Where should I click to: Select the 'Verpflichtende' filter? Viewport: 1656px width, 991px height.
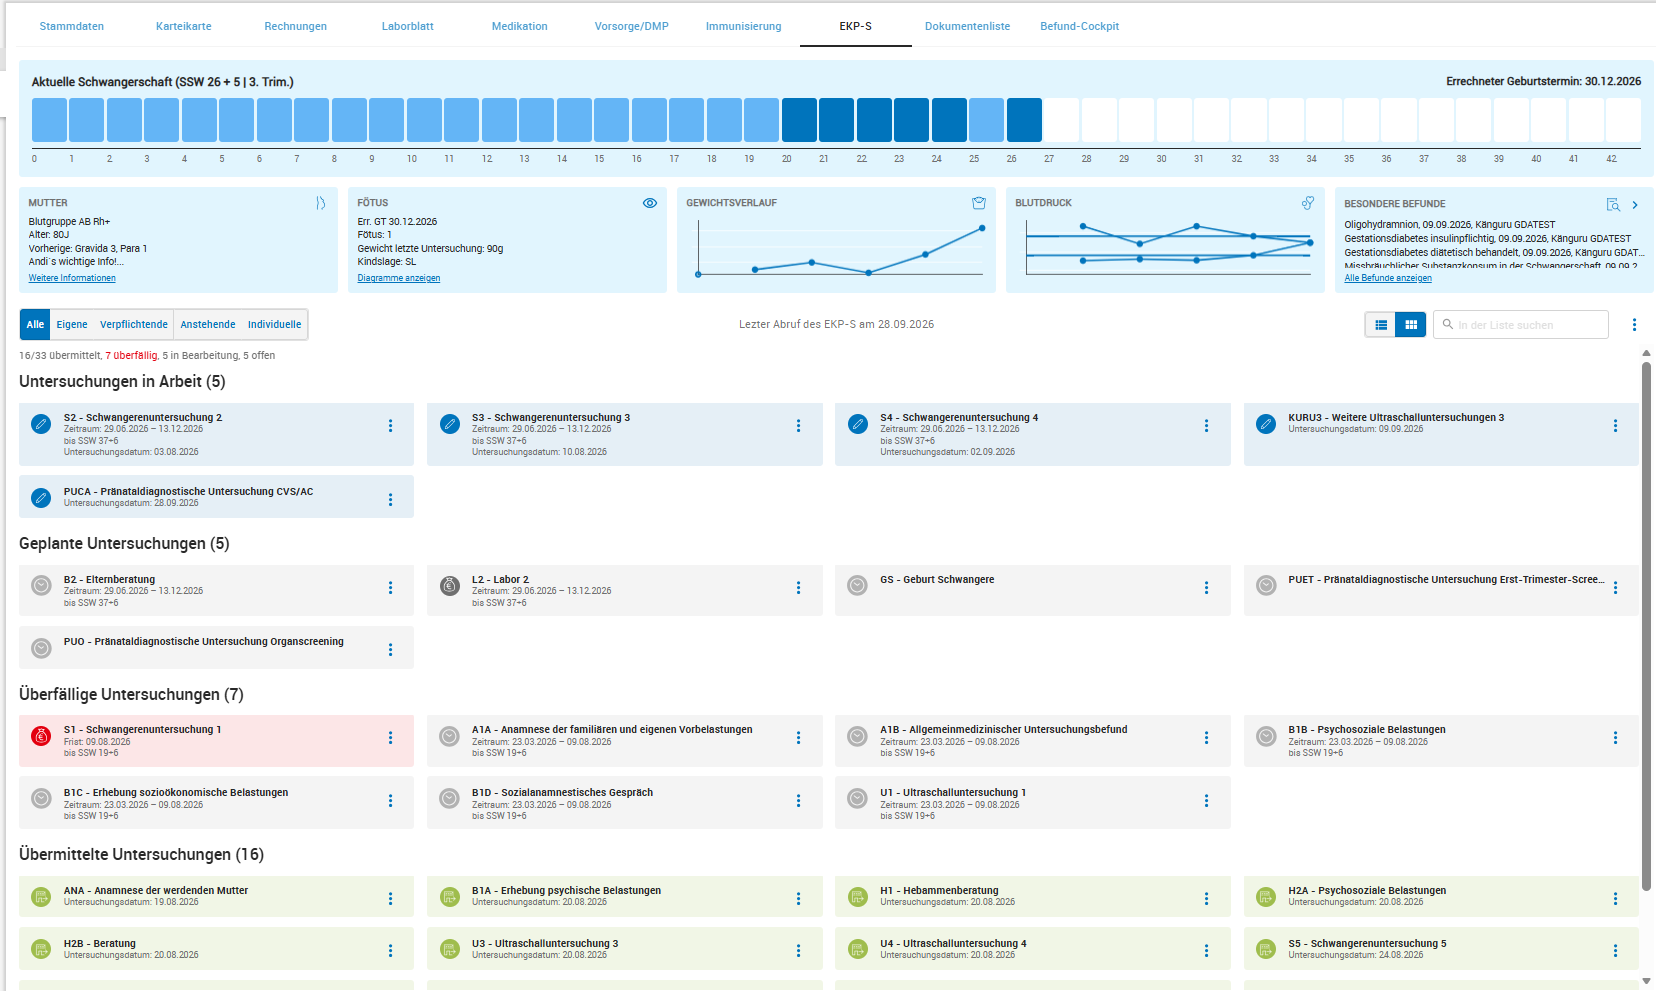coord(134,325)
